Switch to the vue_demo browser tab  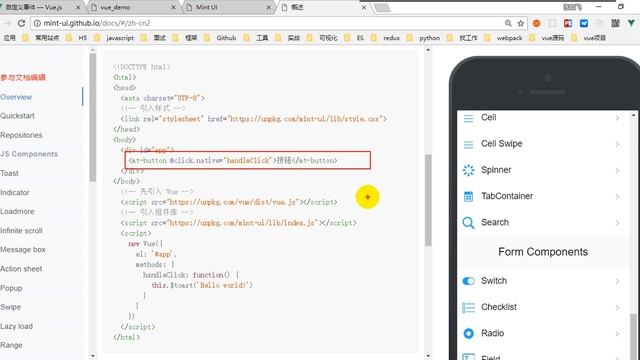coord(133,7)
